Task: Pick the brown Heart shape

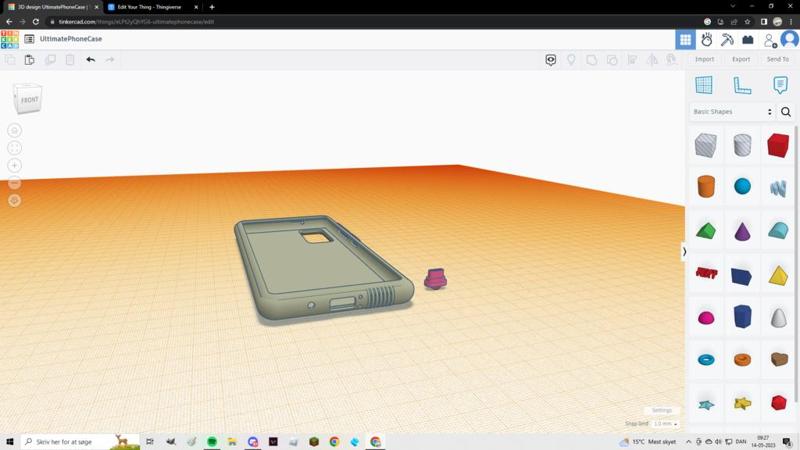Action: [x=779, y=359]
